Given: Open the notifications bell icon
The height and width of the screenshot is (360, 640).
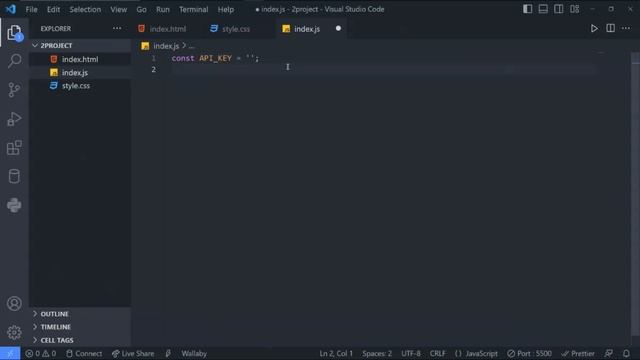Looking at the screenshot, I should point(626,353).
